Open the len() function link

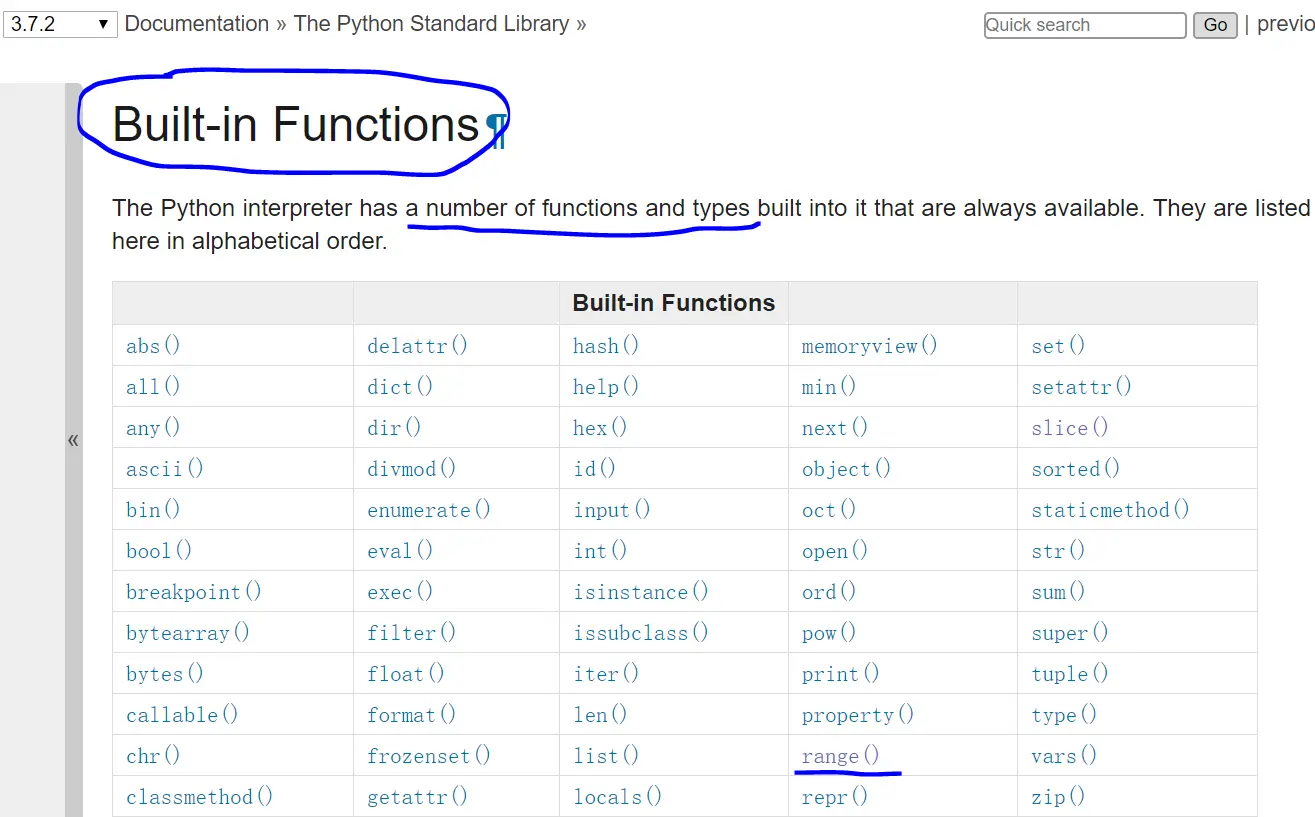point(600,715)
